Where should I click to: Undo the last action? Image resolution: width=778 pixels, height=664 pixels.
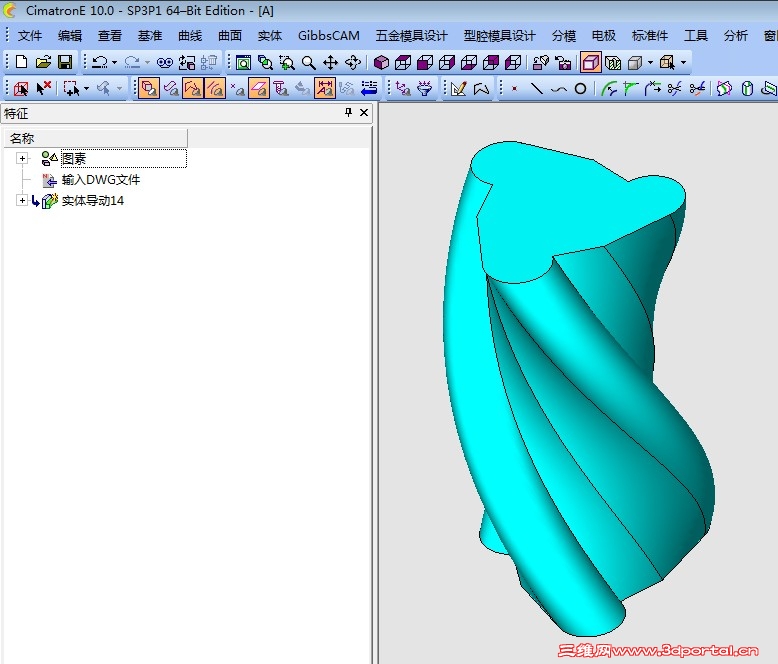click(100, 62)
